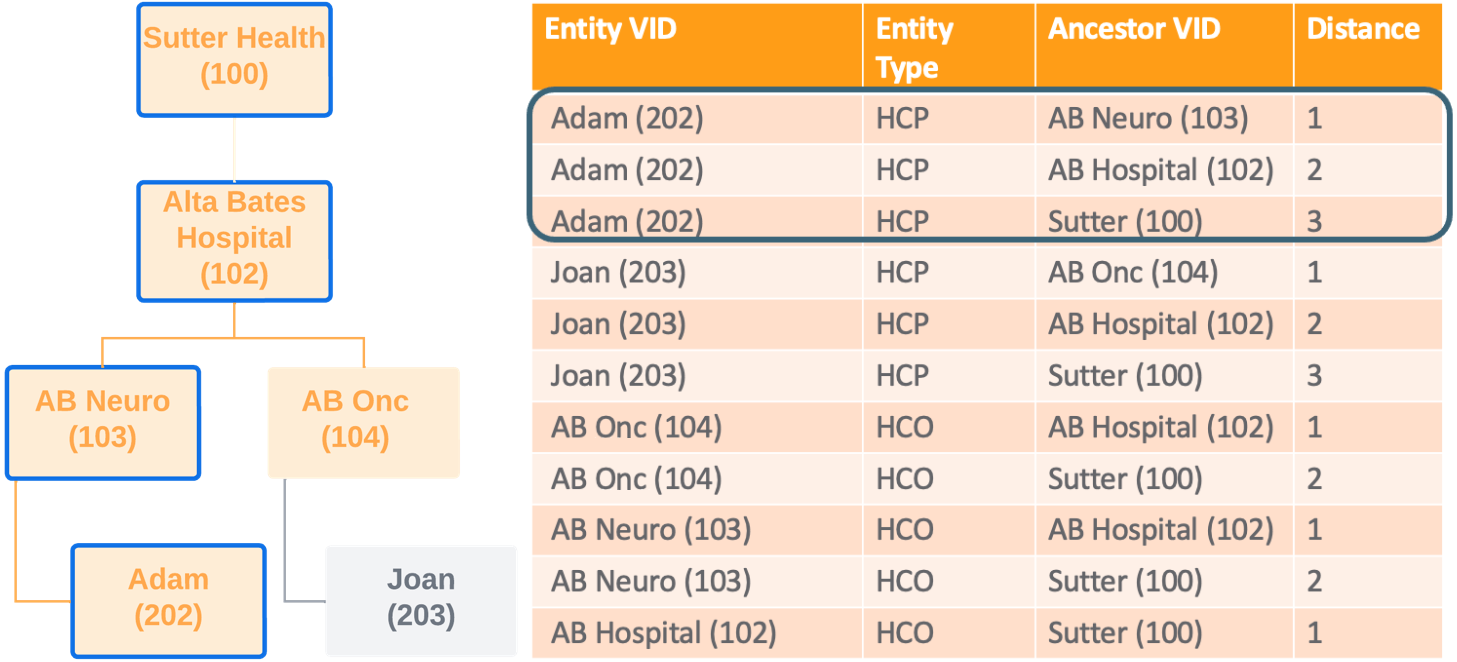Click HCO cell in the last table row
1457x662 pixels.
(x=904, y=633)
